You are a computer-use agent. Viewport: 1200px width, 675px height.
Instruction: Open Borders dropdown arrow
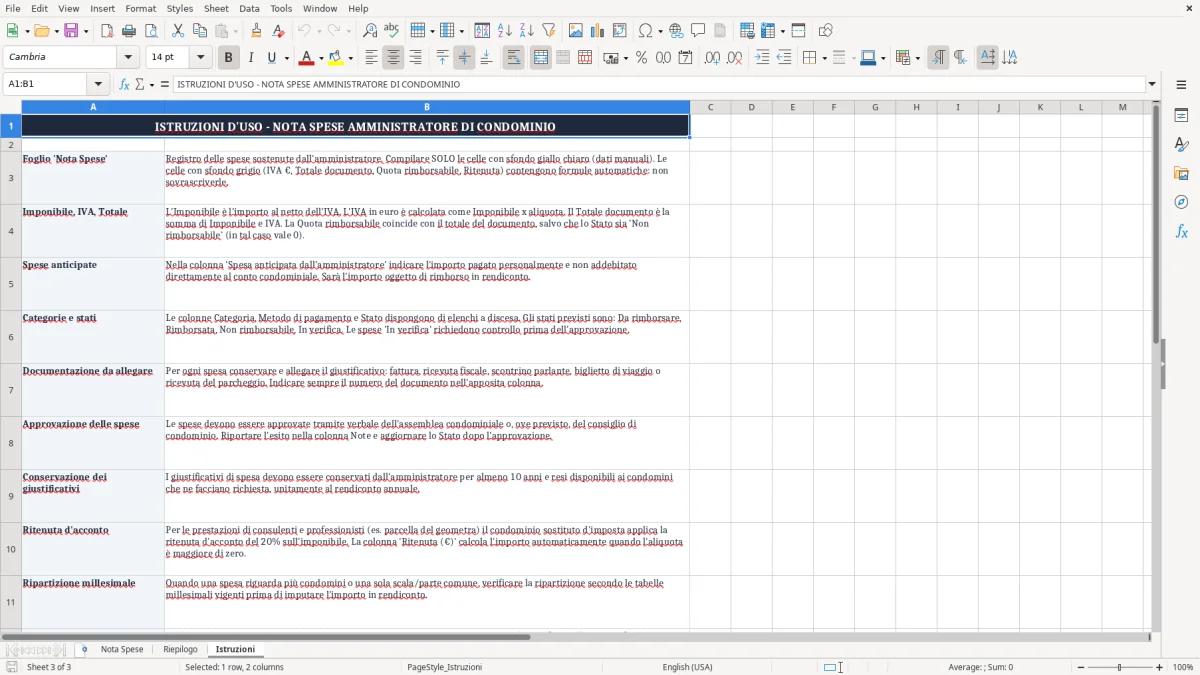click(826, 58)
